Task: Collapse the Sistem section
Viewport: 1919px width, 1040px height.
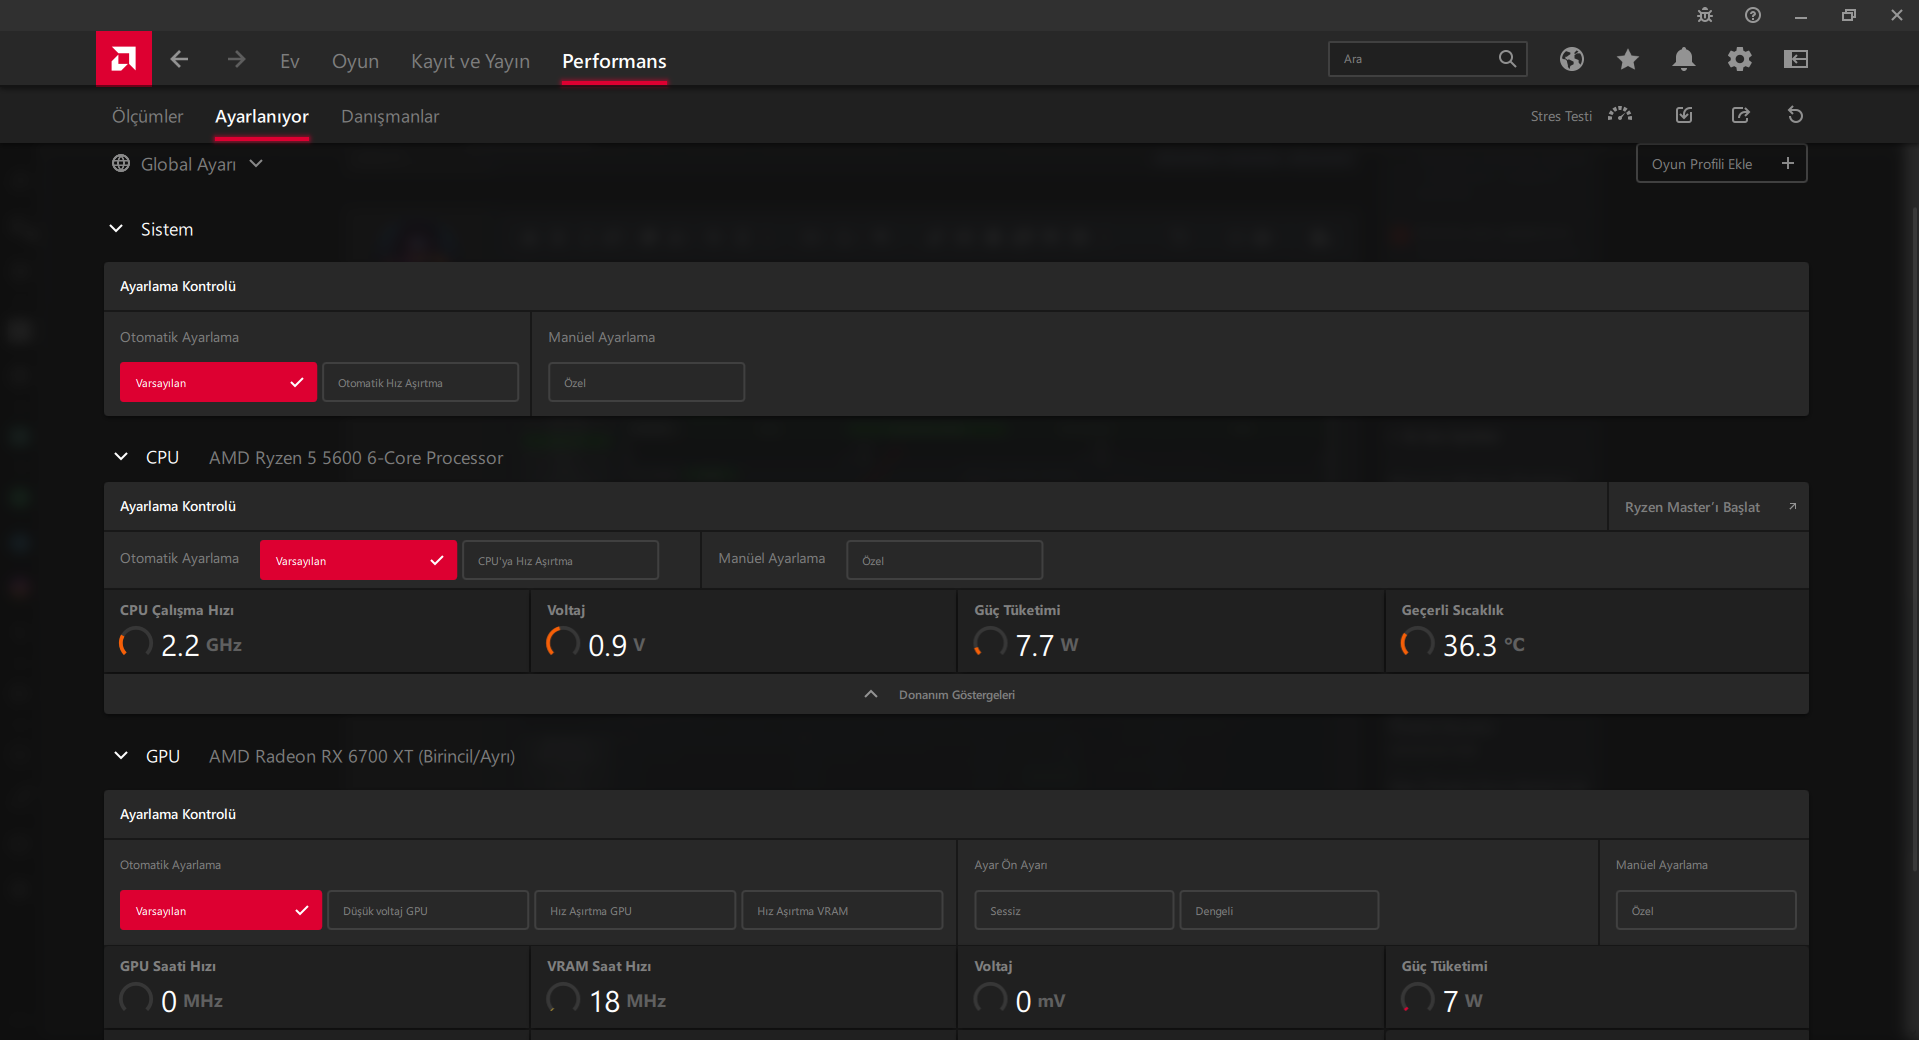Action: (x=116, y=229)
